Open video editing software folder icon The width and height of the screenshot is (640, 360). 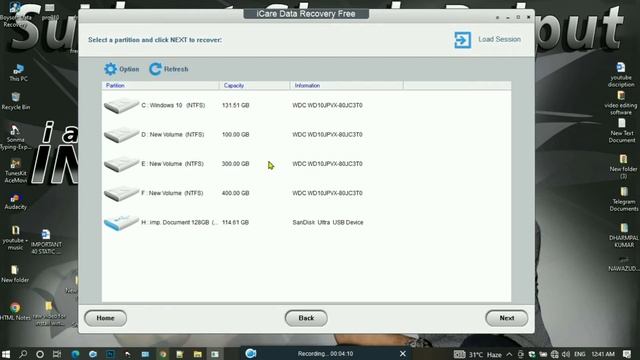point(621,103)
